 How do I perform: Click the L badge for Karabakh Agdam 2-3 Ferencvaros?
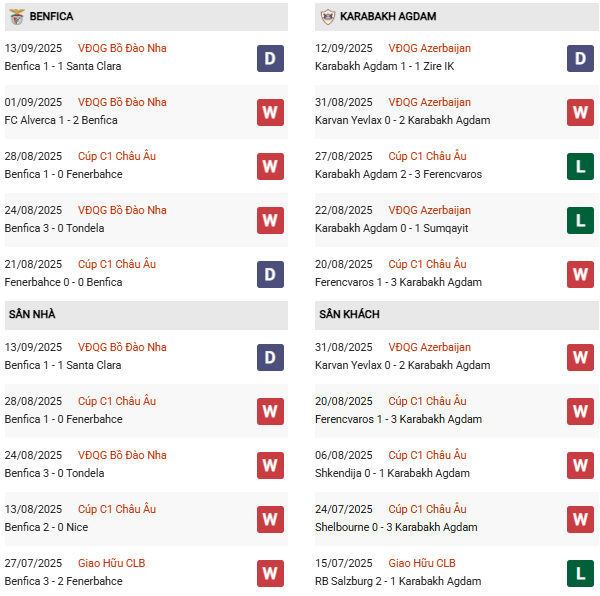[x=580, y=166]
